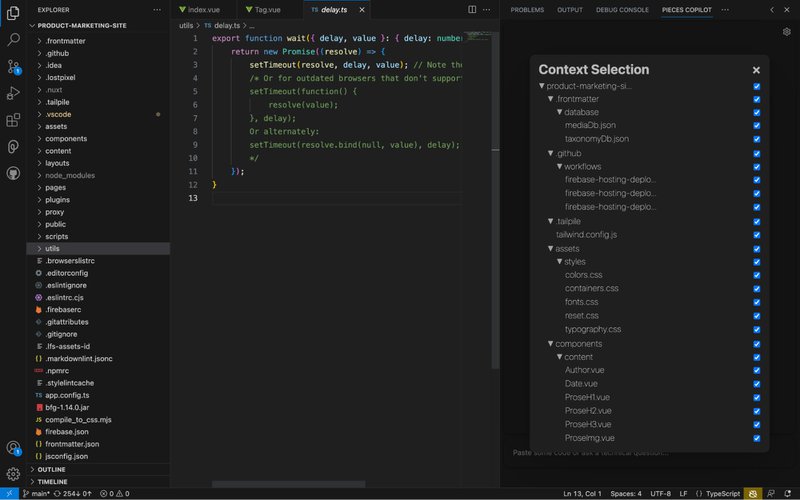Change indentation Spaces: 4
This screenshot has width=800, height=500.
tap(626, 493)
